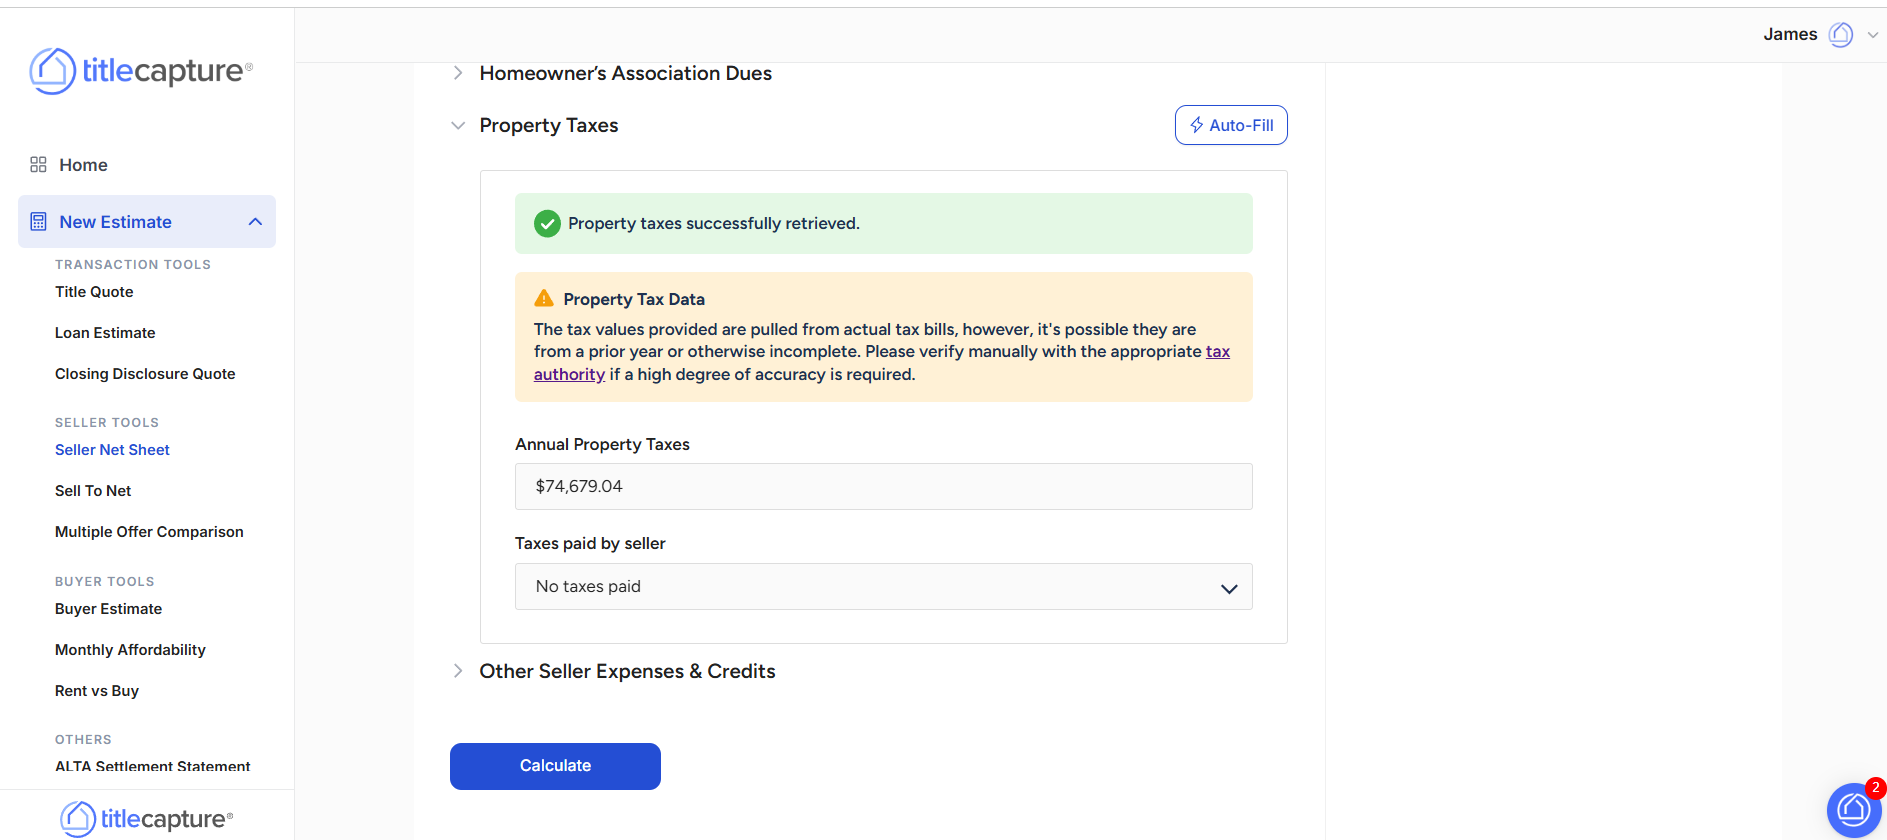Open Seller Net Sheet in sidebar

(112, 450)
